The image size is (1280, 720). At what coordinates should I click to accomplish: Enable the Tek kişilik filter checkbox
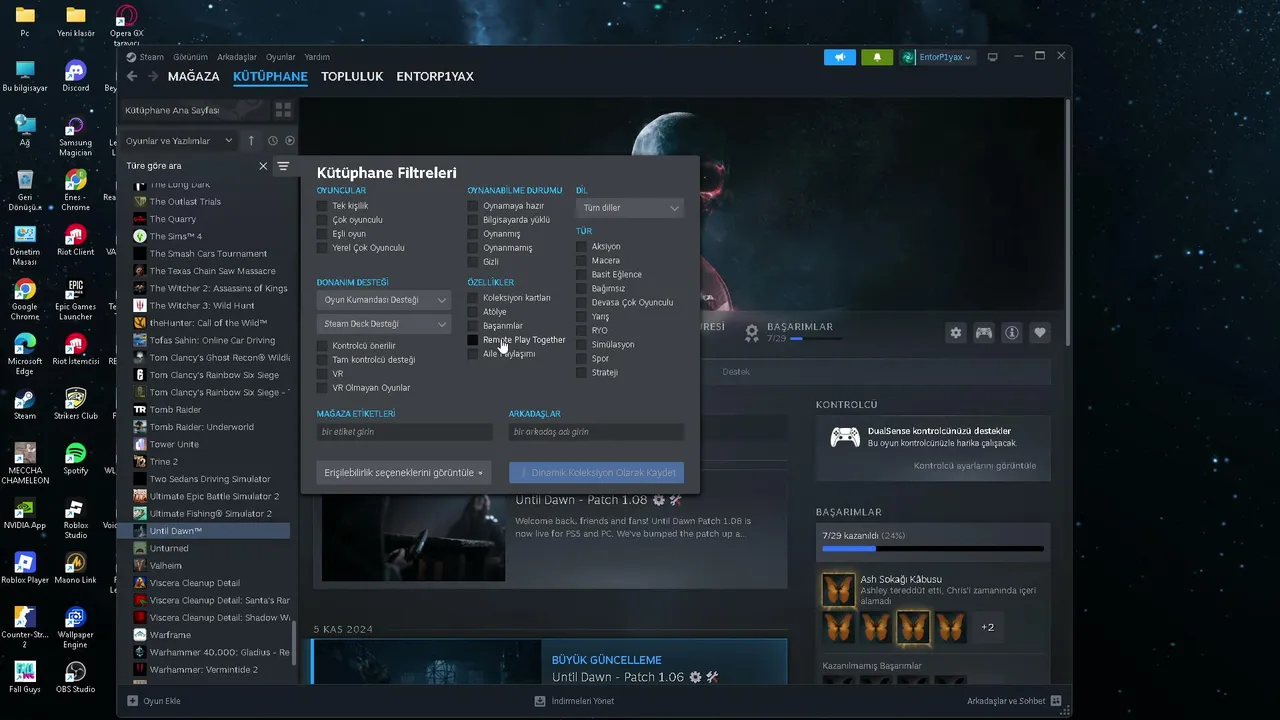pos(322,206)
